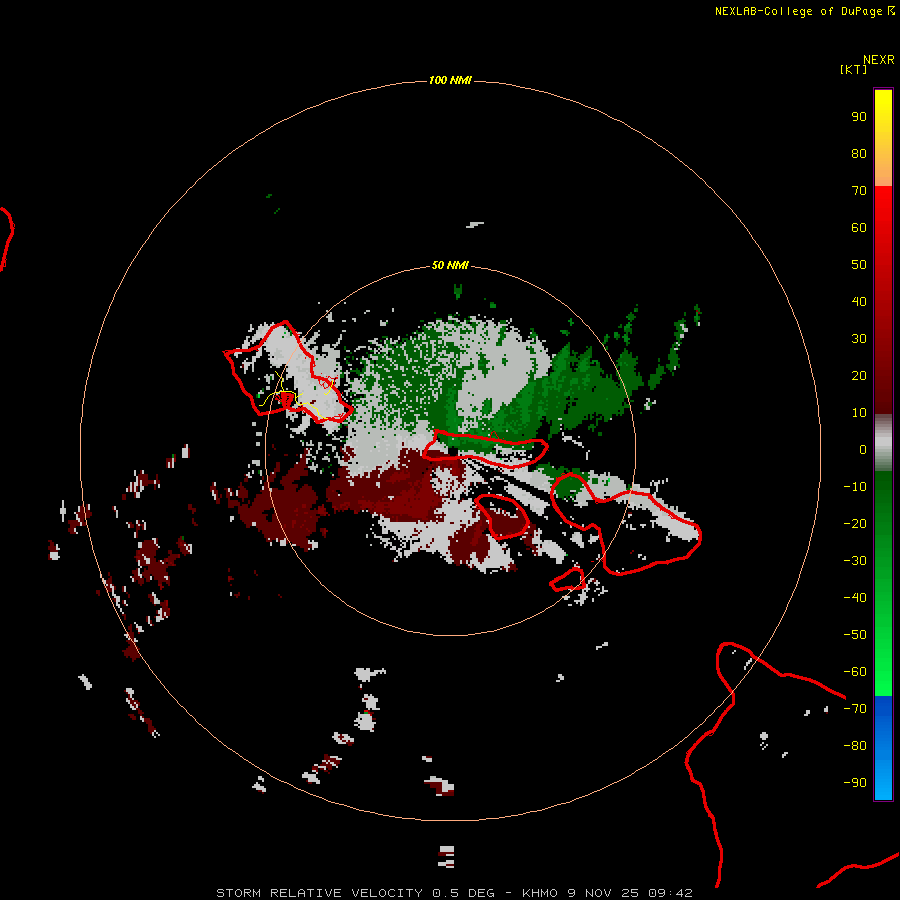The image size is (900, 900).
Task: Click the [KT] units label
Action: (853, 69)
